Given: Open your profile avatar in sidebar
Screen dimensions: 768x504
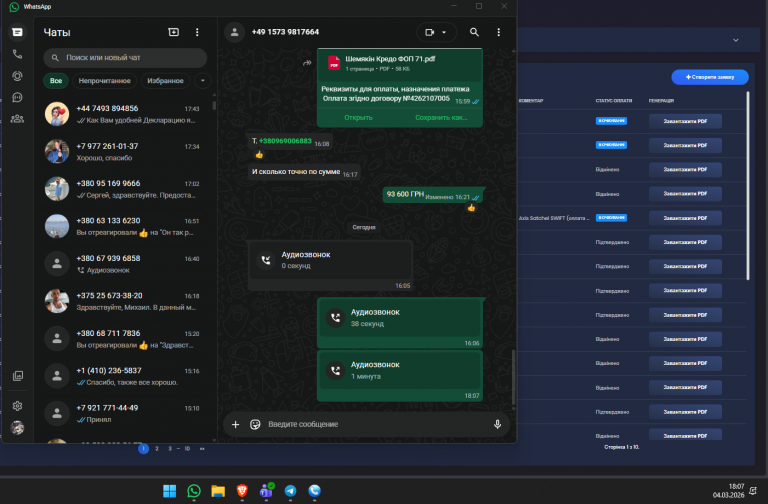Looking at the screenshot, I should click(x=18, y=428).
